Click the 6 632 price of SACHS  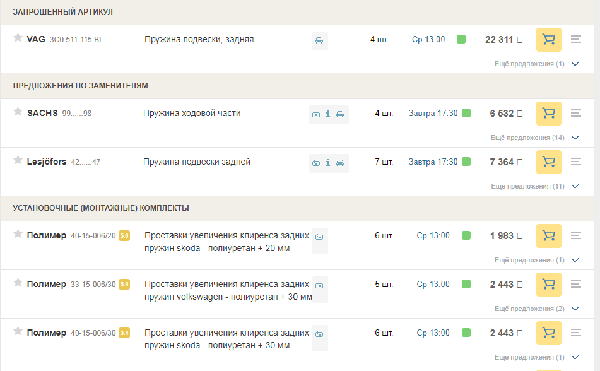point(506,114)
